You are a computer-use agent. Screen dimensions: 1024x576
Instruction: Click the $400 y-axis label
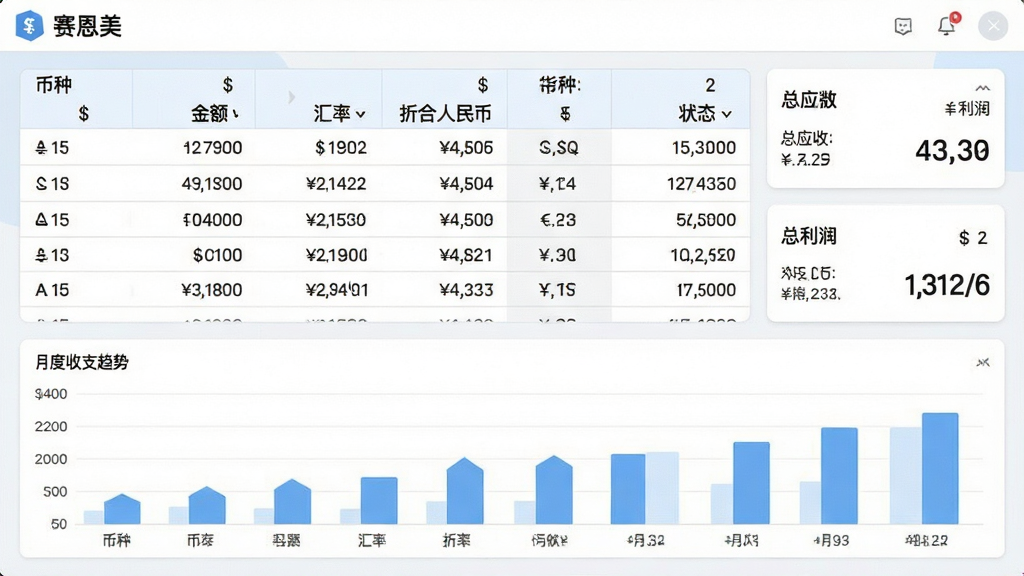point(51,394)
